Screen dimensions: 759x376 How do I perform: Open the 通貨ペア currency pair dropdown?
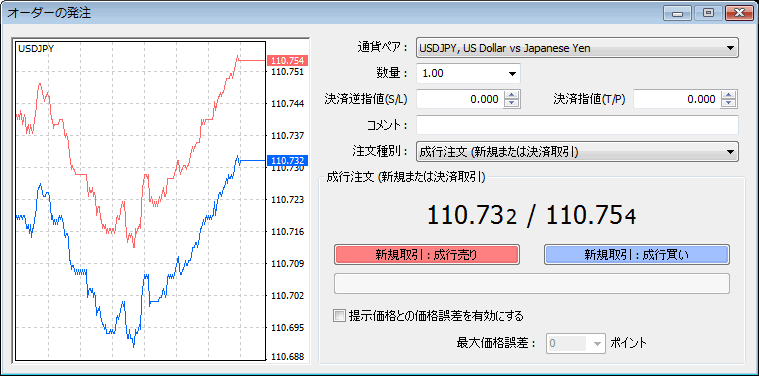click(577, 48)
